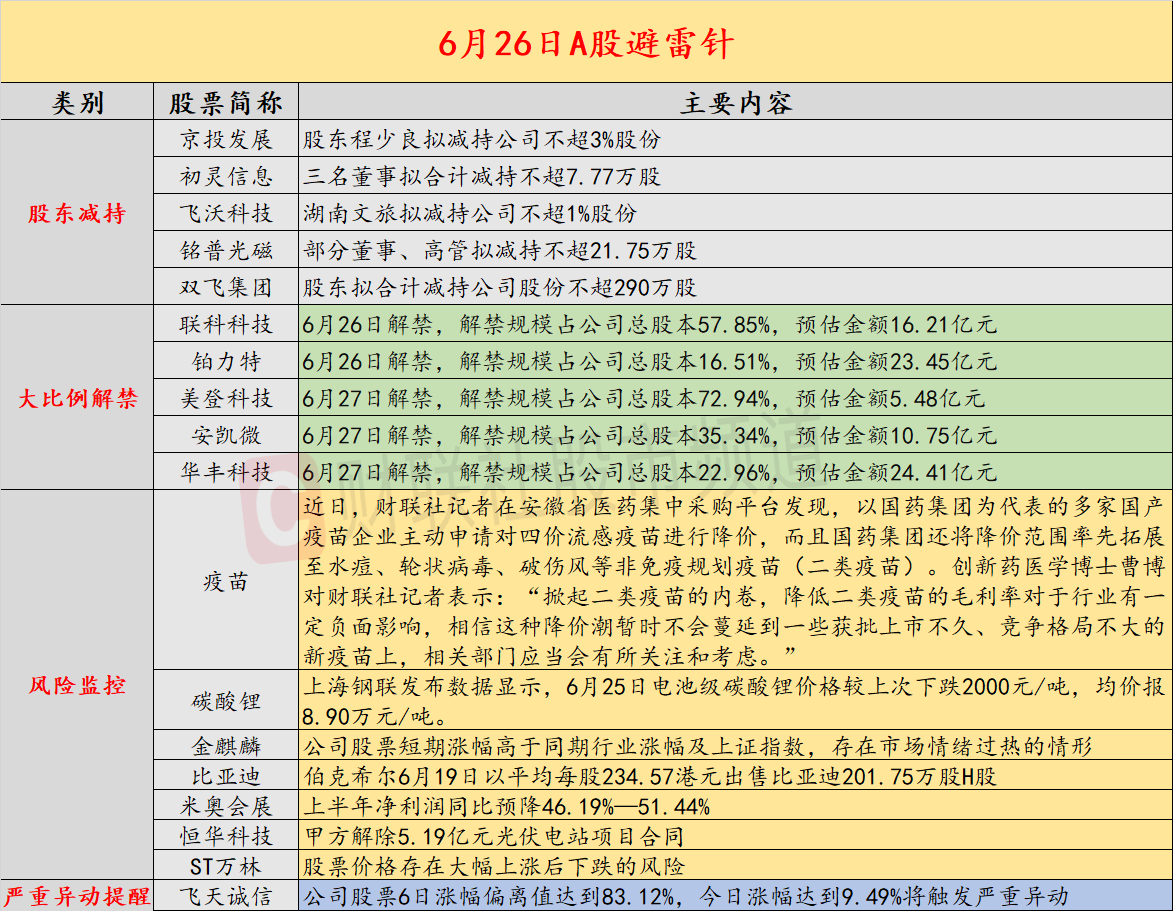This screenshot has width=1173, height=911.
Task: Click the ST万林 stock cell
Action: (226, 866)
